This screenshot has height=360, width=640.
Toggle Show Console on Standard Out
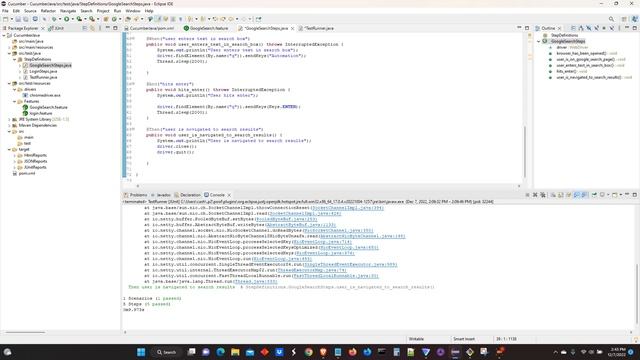[576, 195]
